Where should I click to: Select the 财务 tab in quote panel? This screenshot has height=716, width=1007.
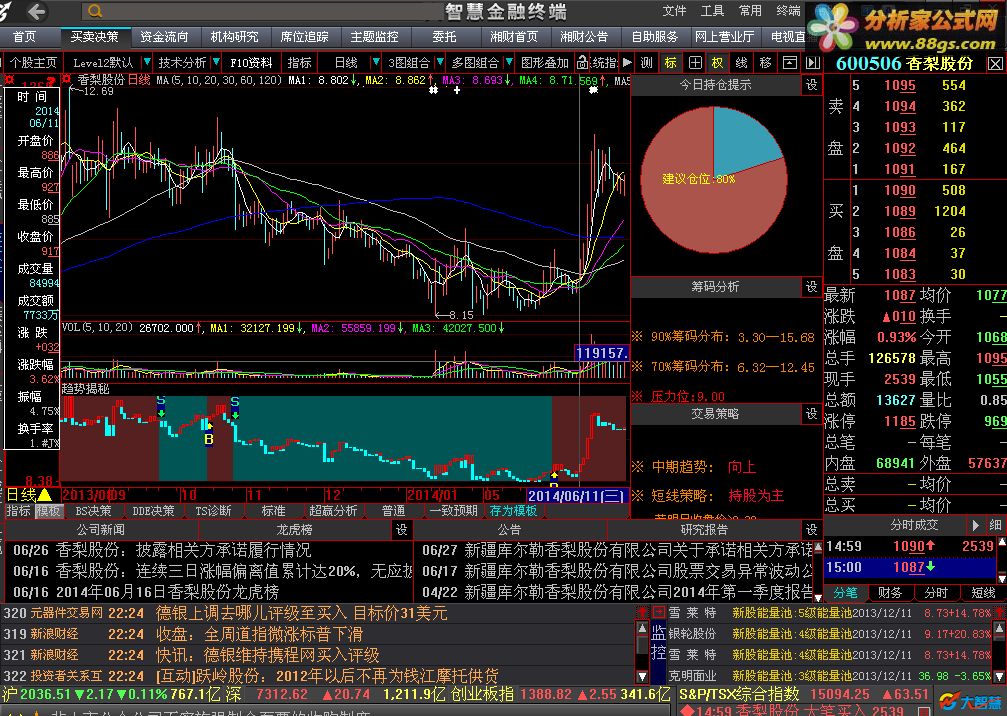(x=889, y=593)
